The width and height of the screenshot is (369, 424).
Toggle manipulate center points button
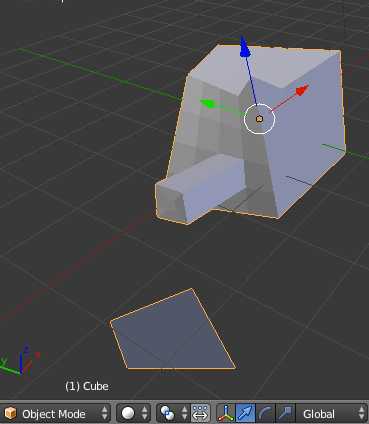click(200, 413)
